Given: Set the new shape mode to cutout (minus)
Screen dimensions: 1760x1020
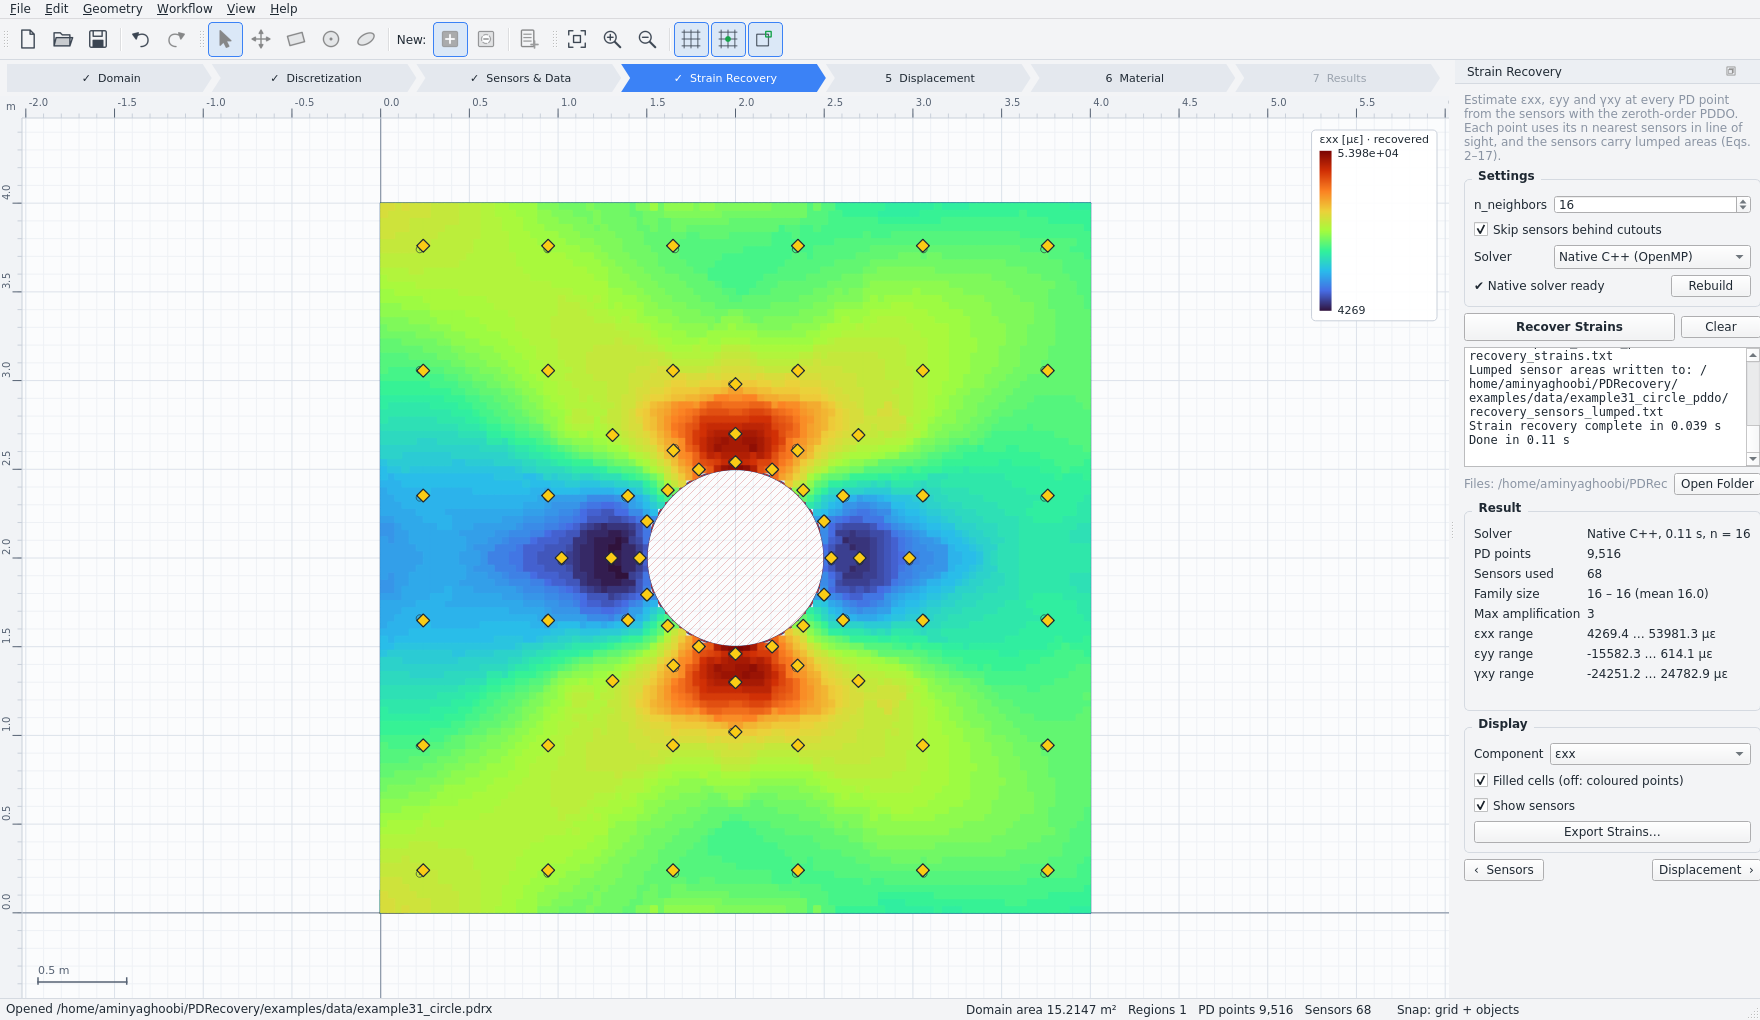Looking at the screenshot, I should (x=486, y=39).
